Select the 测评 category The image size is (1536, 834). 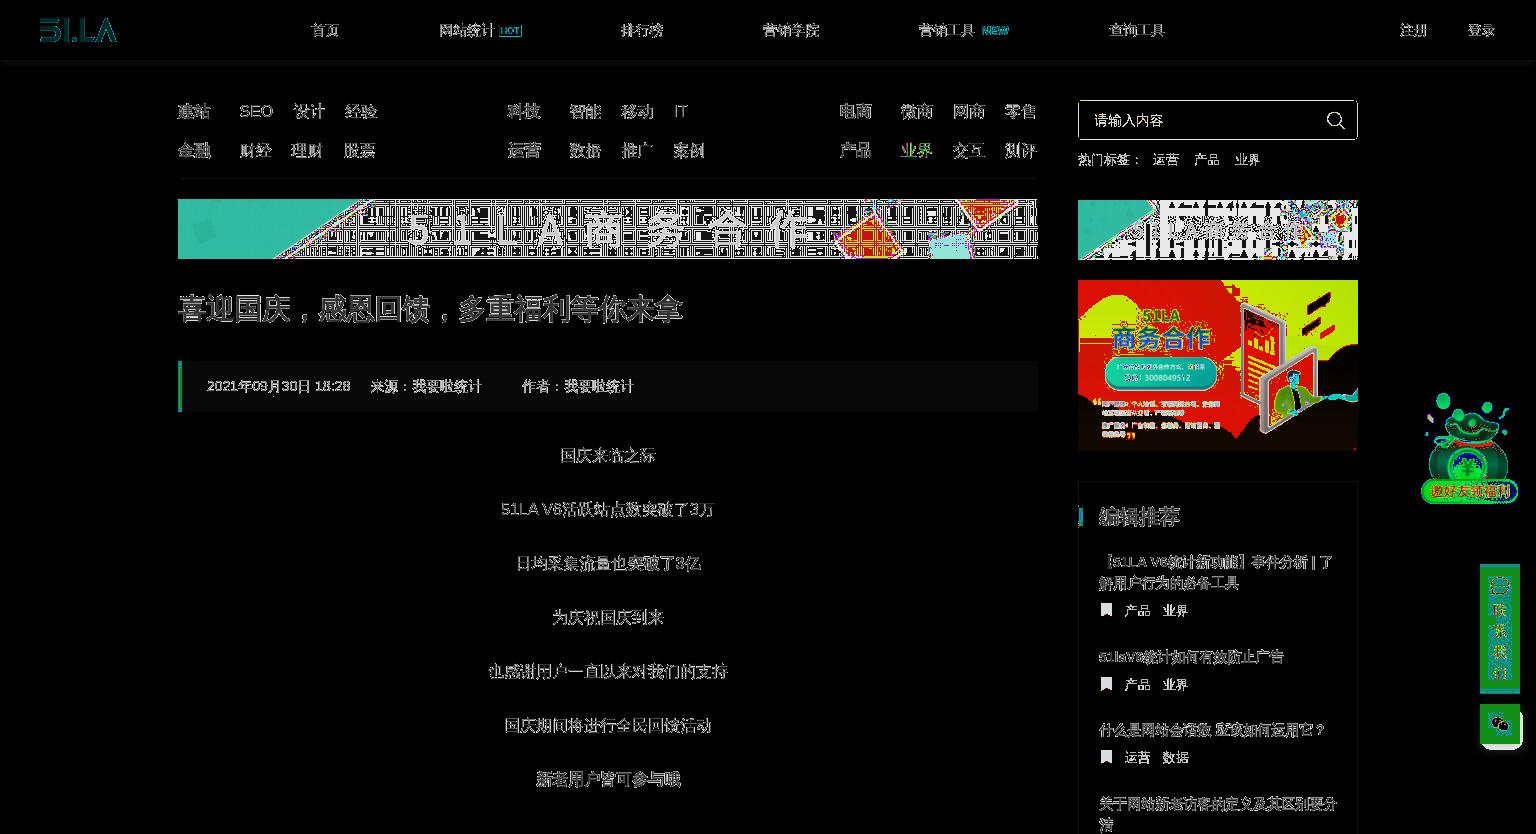(x=1021, y=150)
